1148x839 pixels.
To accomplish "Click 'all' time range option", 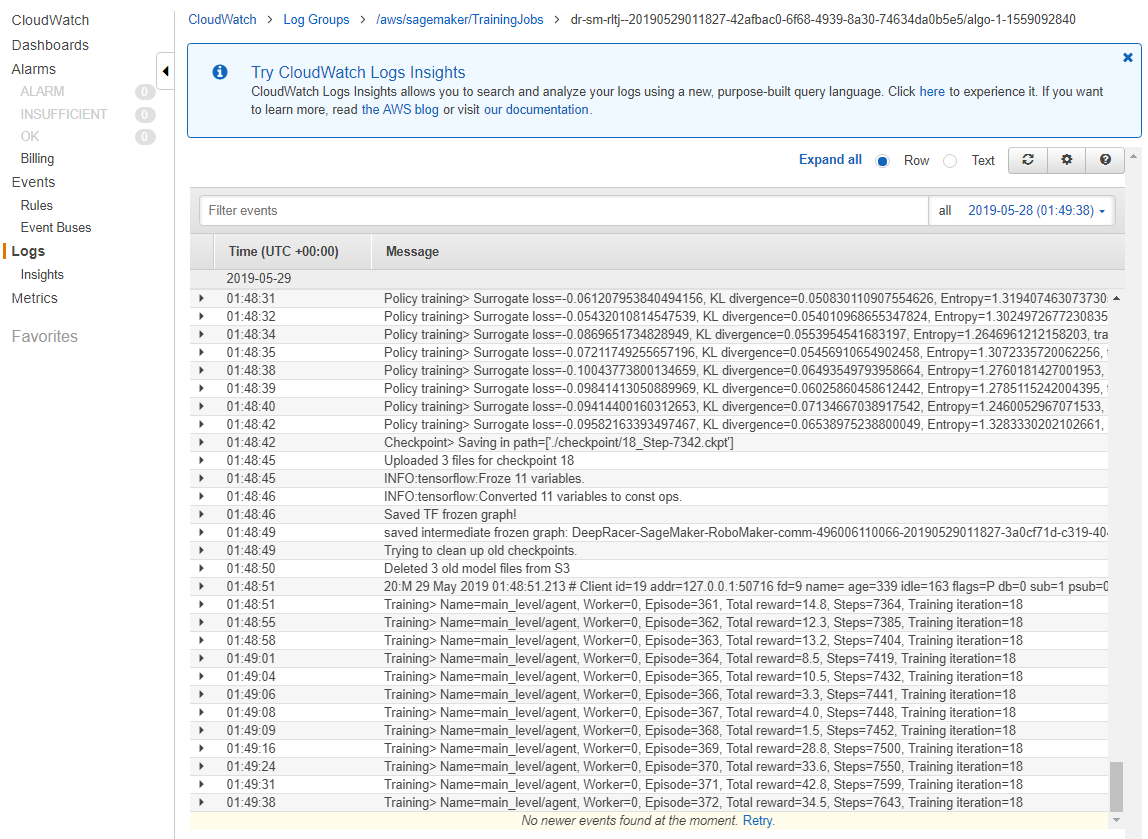I will (945, 211).
